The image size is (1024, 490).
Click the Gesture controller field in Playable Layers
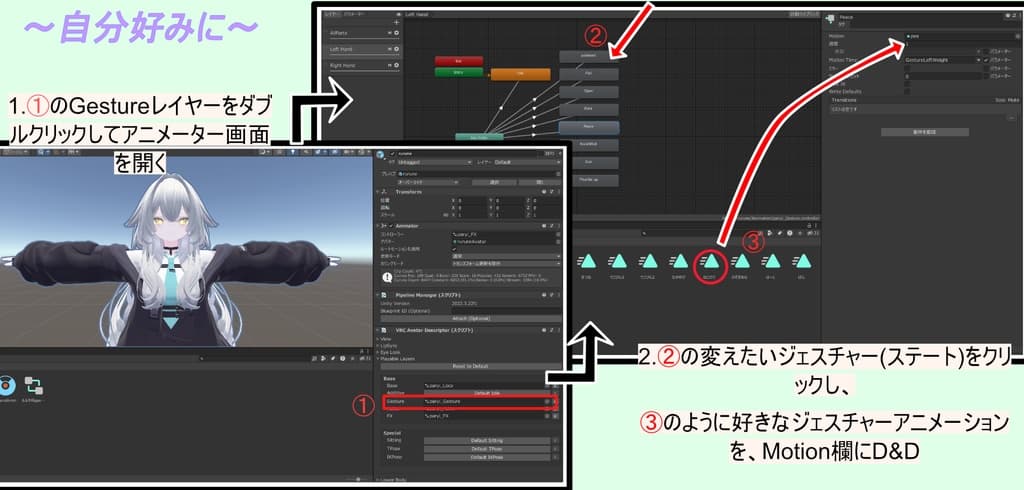(487, 401)
